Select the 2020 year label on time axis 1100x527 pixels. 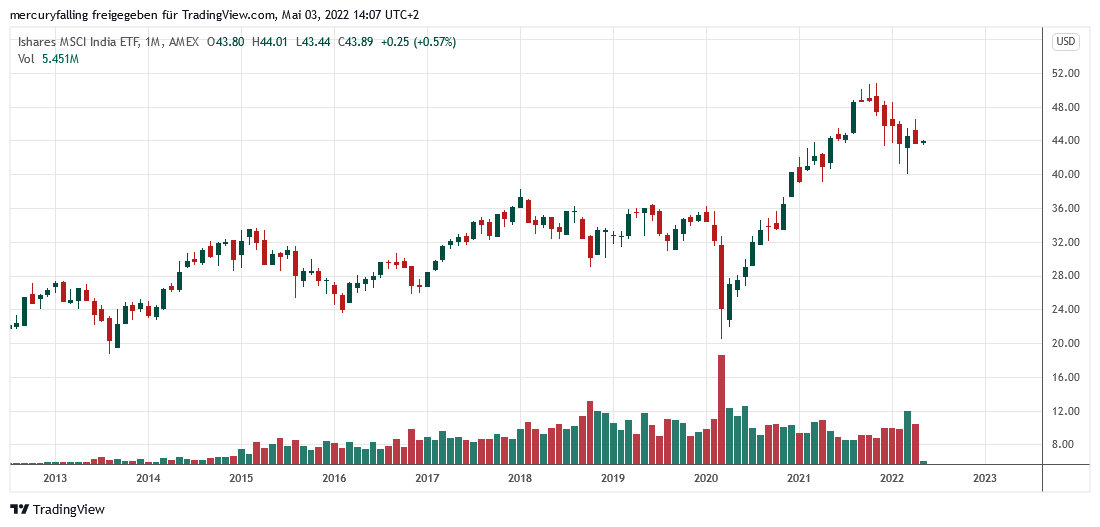[x=706, y=478]
